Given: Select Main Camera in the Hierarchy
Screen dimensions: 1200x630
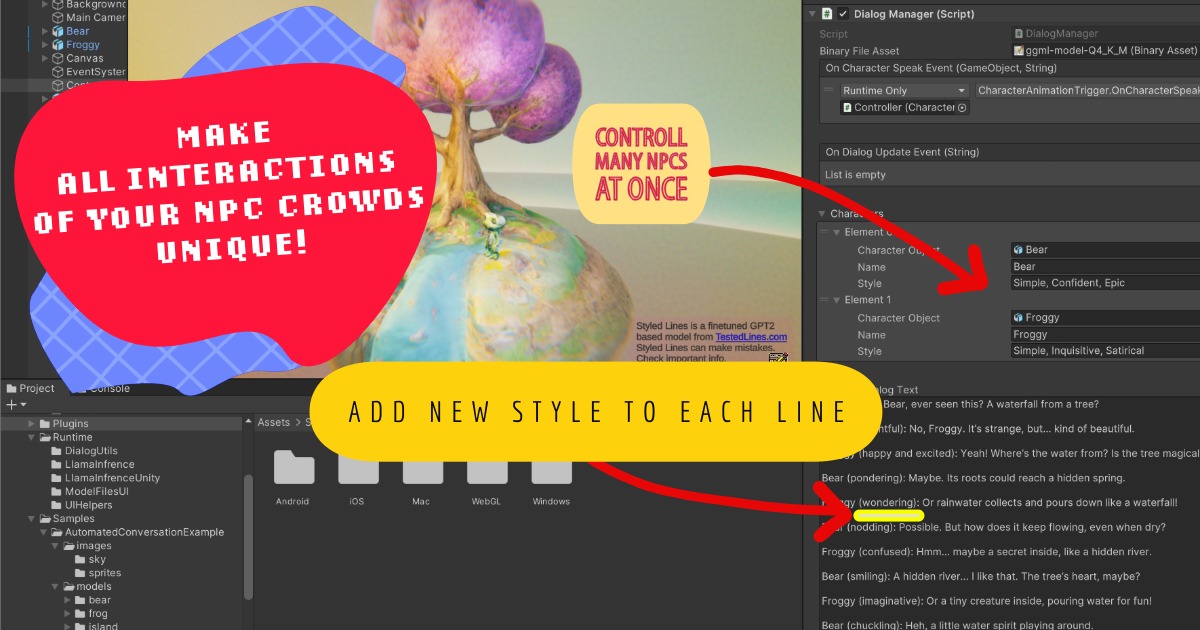Looking at the screenshot, I should 87,18.
